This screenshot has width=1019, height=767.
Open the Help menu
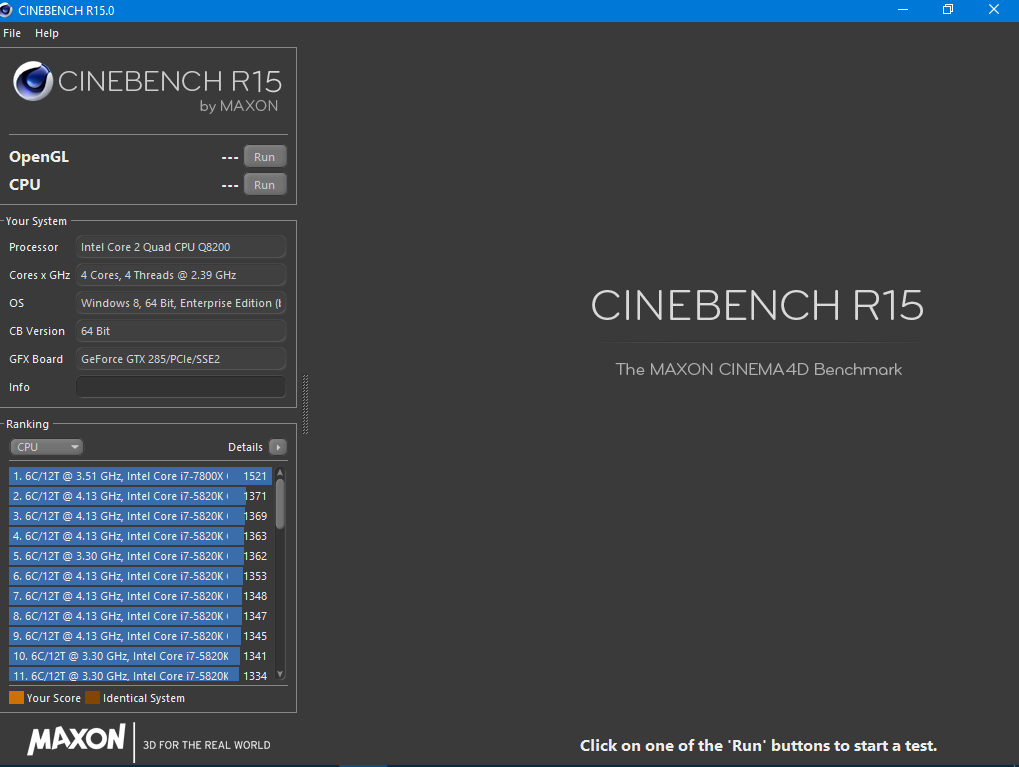[x=47, y=33]
